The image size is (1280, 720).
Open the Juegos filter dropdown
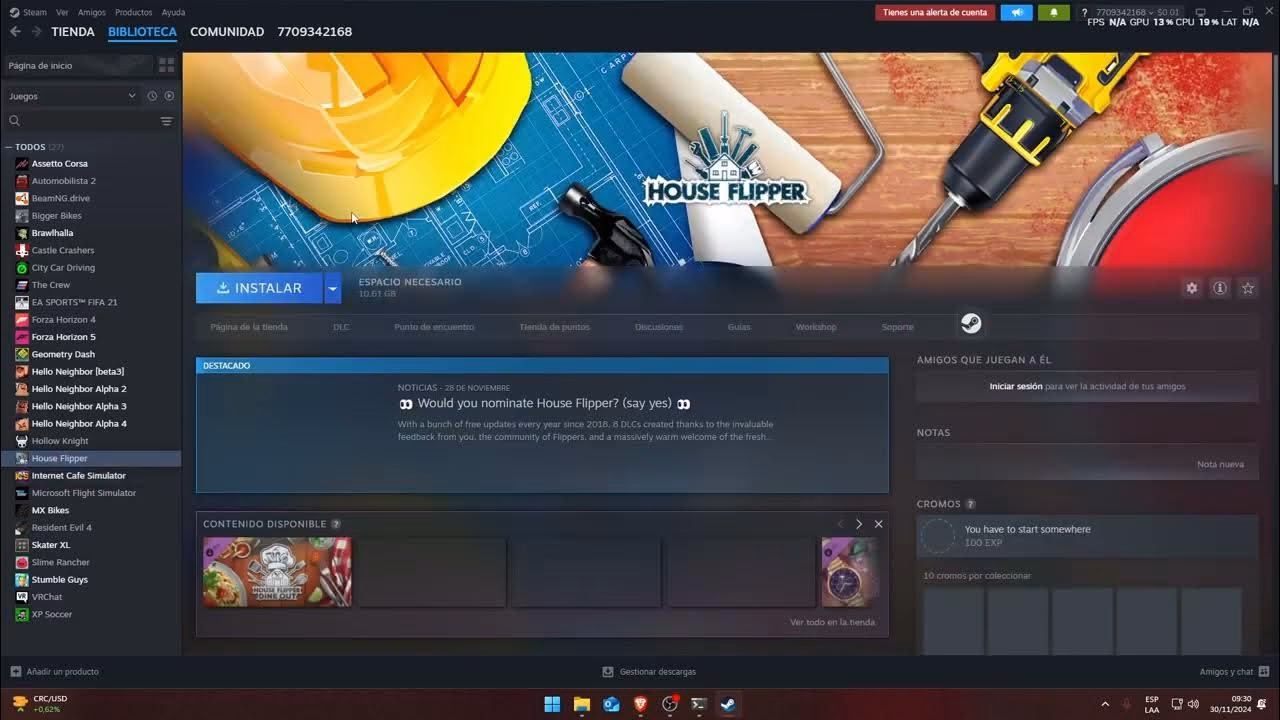[x=72, y=96]
